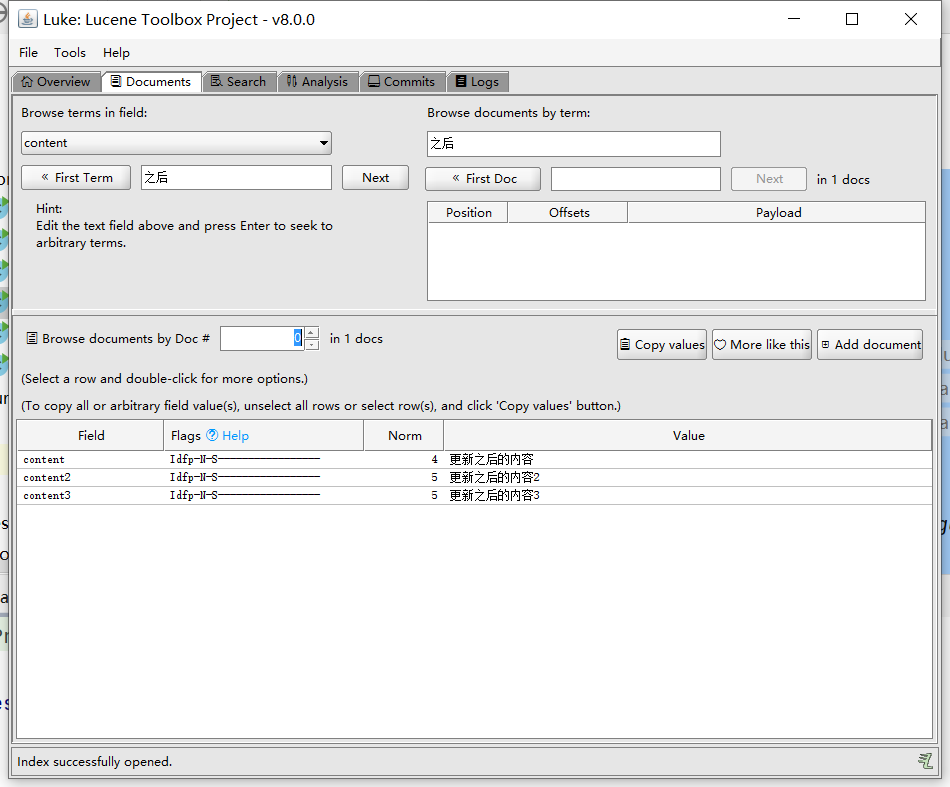
Task: Click the Browse documents by term field
Action: (574, 144)
